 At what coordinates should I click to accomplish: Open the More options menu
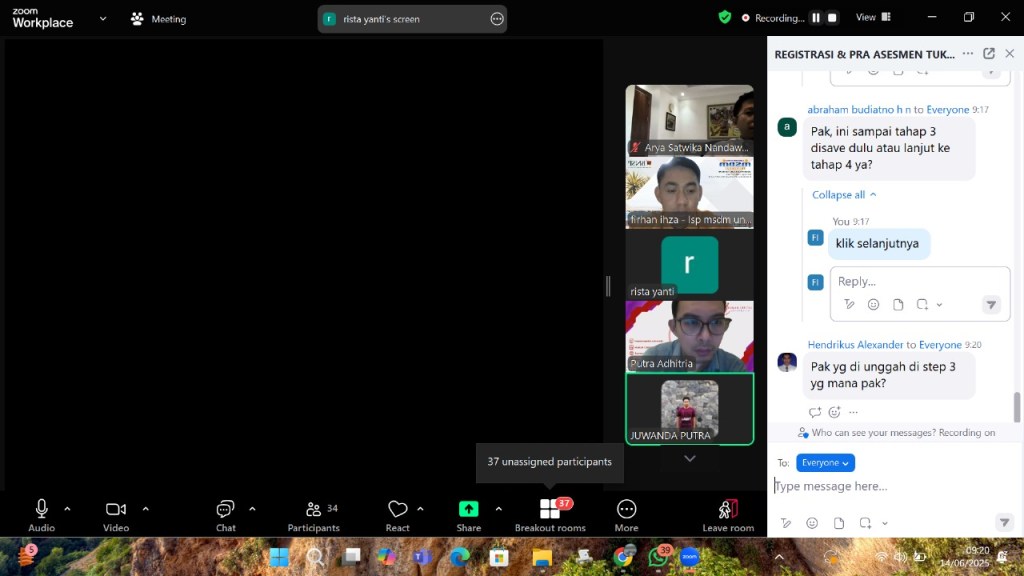(627, 510)
